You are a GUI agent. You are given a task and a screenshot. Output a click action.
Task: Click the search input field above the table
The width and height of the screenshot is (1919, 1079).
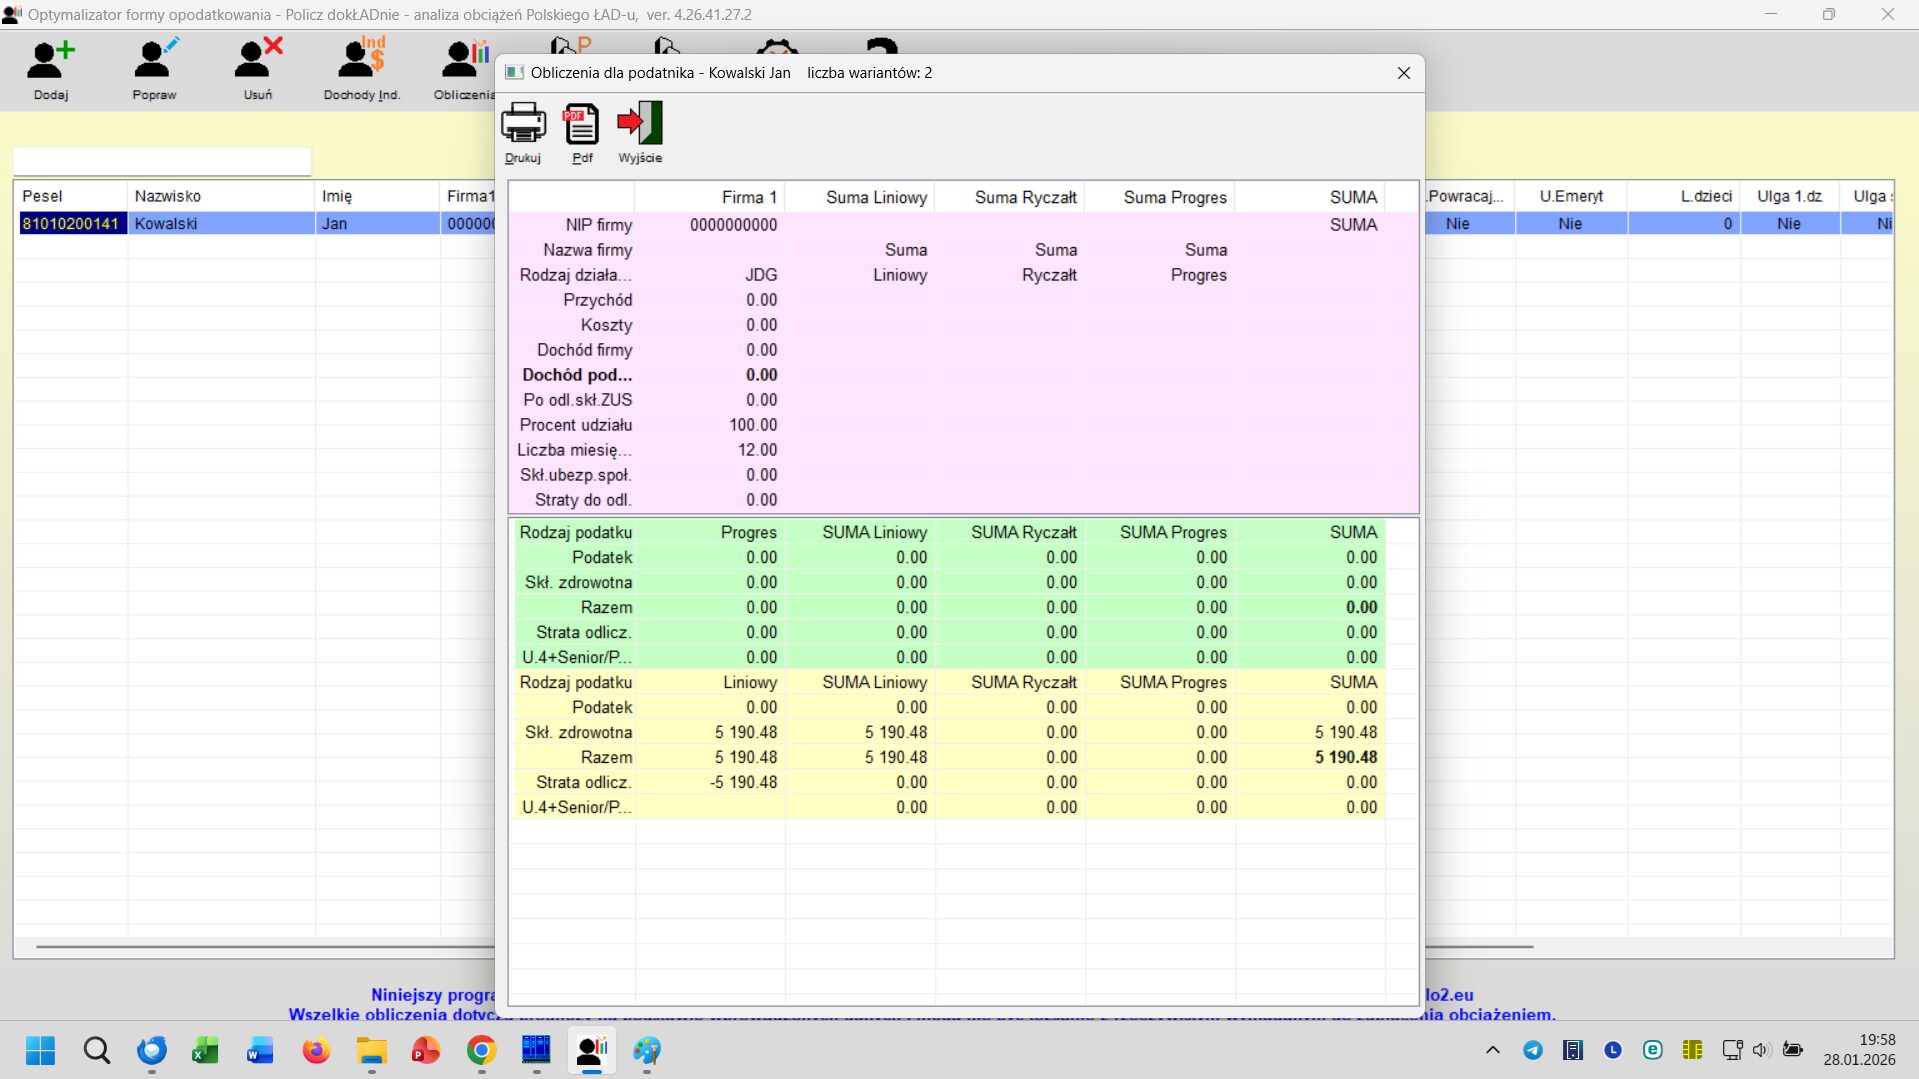(x=162, y=161)
